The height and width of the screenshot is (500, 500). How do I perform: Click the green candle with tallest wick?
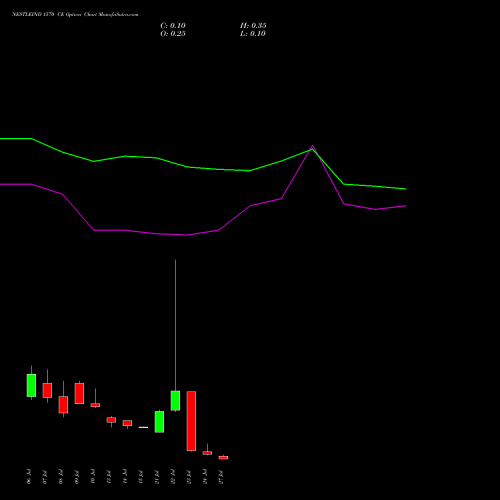[175, 401]
